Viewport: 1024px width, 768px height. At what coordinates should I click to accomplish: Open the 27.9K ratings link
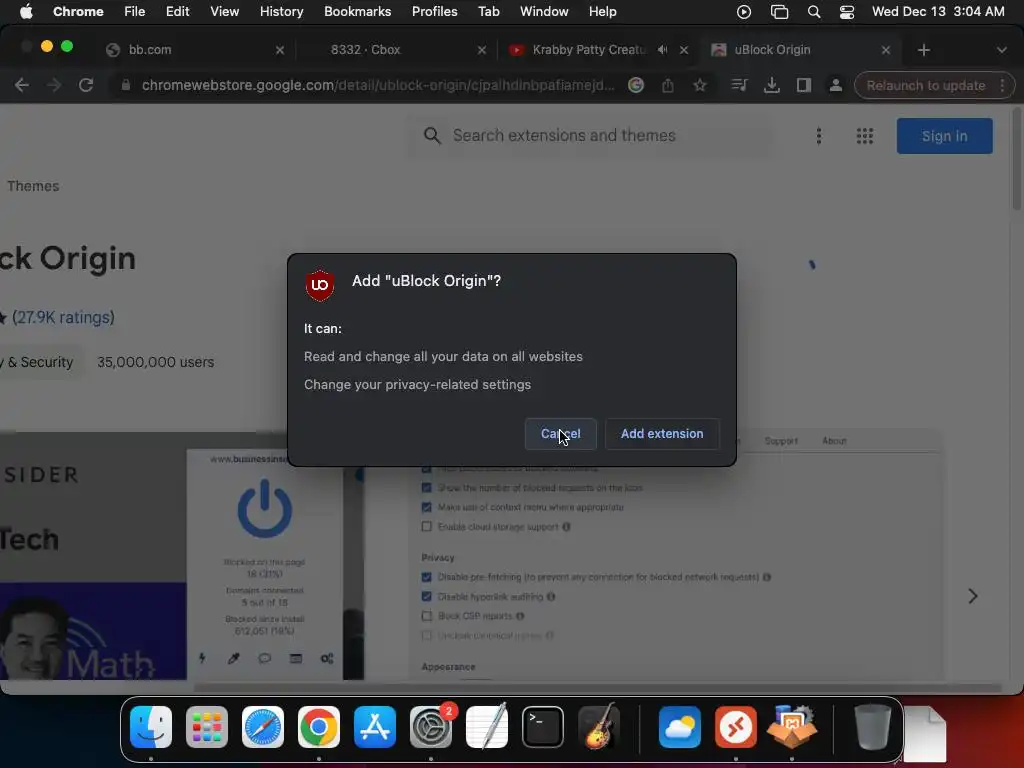(x=63, y=317)
